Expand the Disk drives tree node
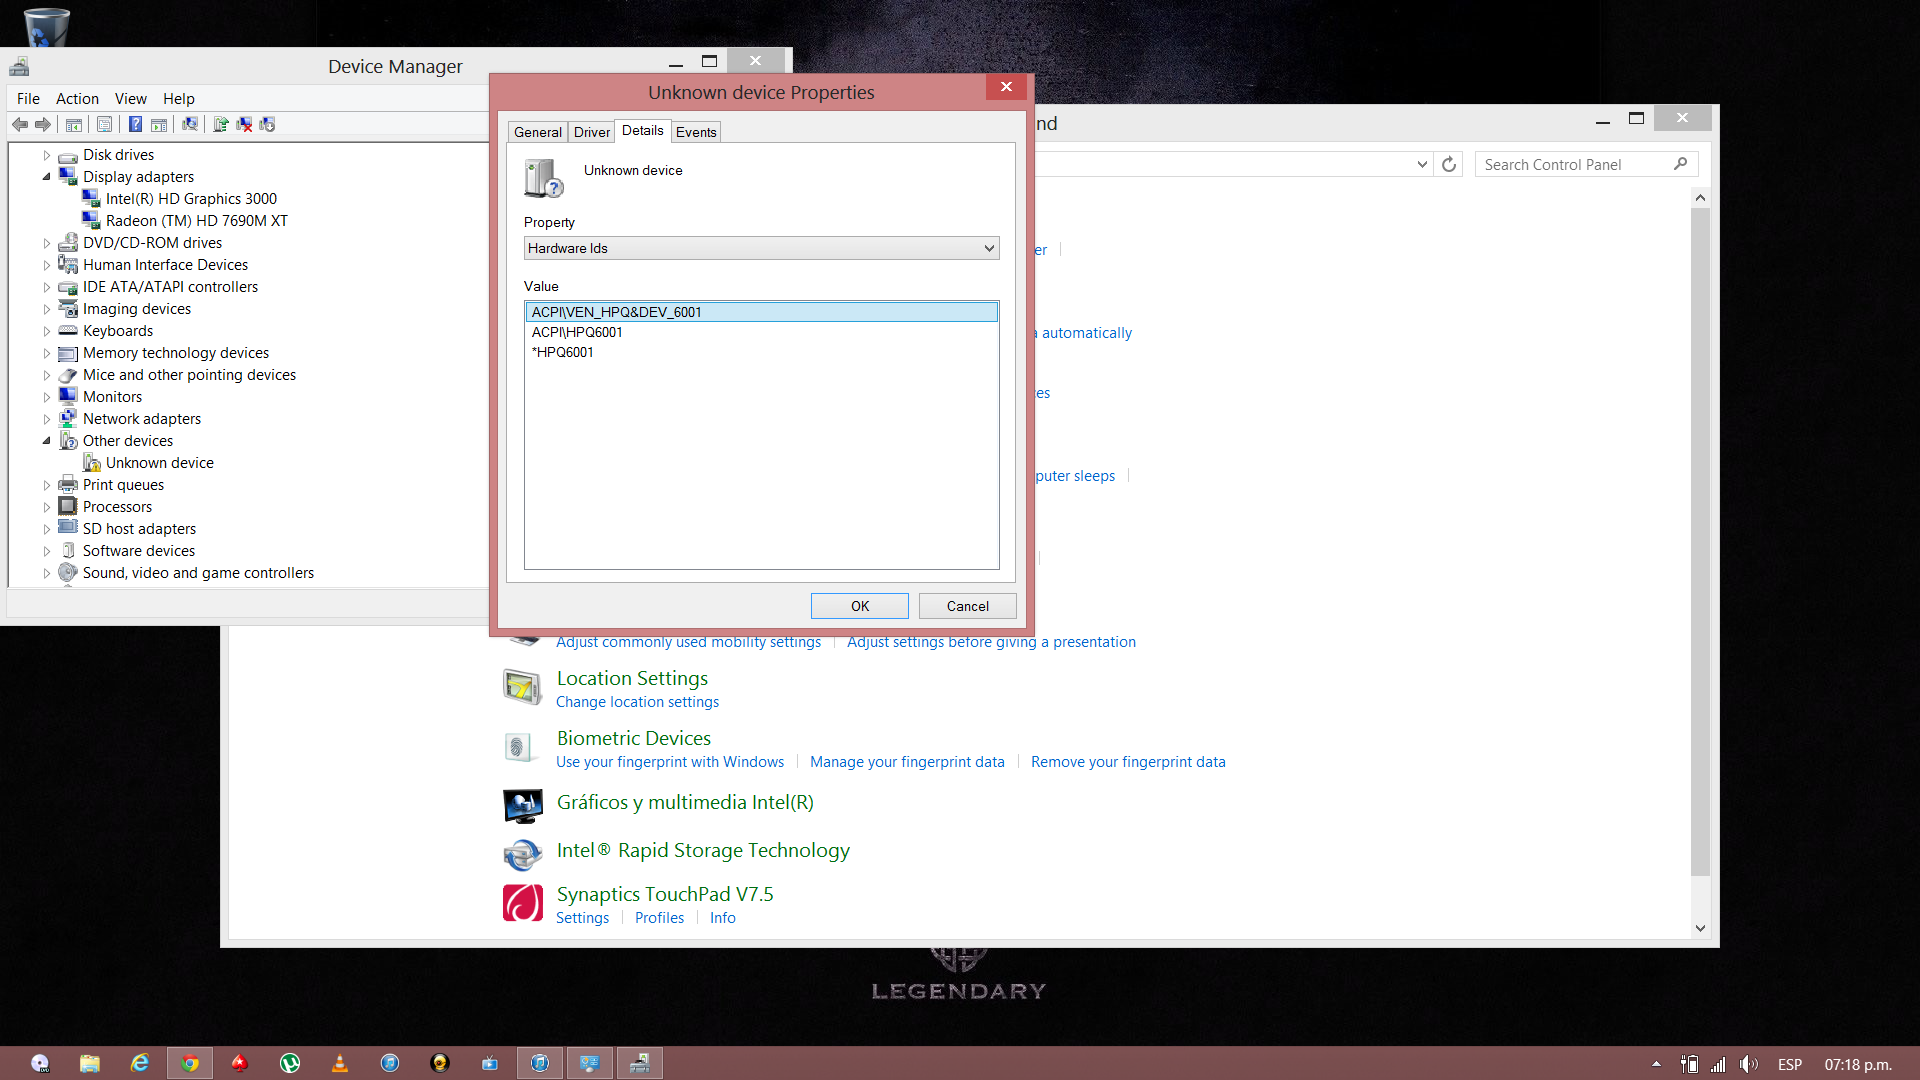Image resolution: width=1920 pixels, height=1080 pixels. [46, 155]
